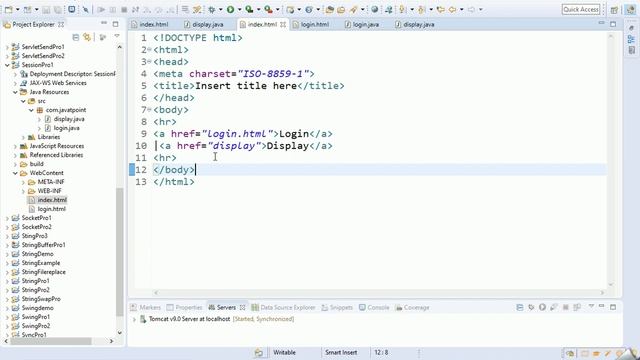Viewport: 640px width, 360px height.
Task: Click Publish to server icon
Action: pos(577,307)
